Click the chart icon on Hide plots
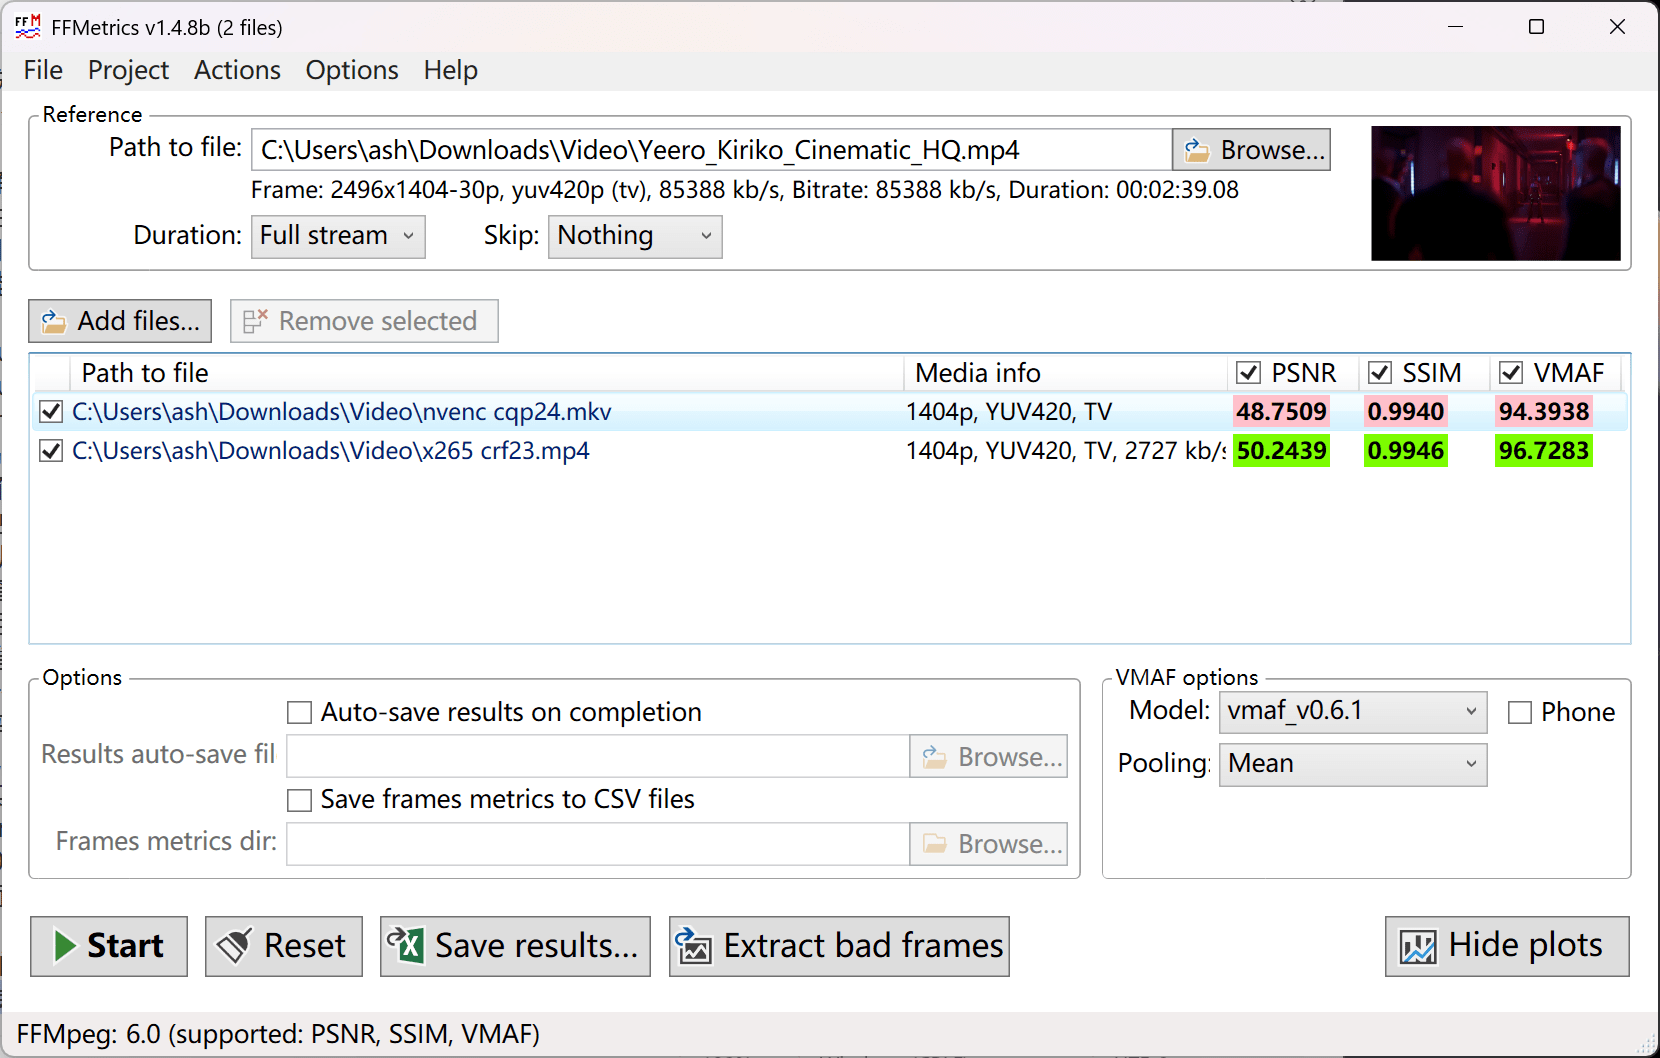Viewport: 1660px width, 1058px height. 1418,946
